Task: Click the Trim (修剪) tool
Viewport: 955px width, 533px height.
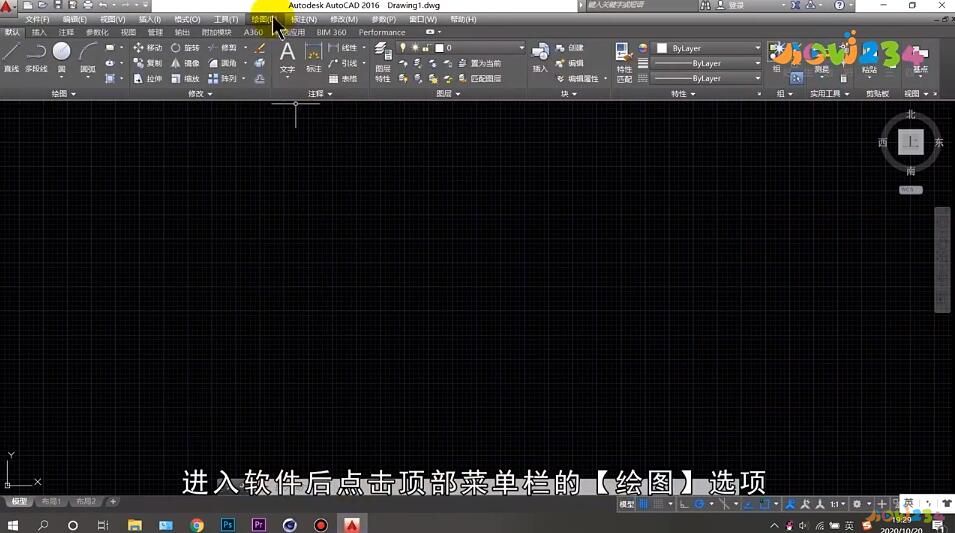Action: pyautogui.click(x=222, y=48)
